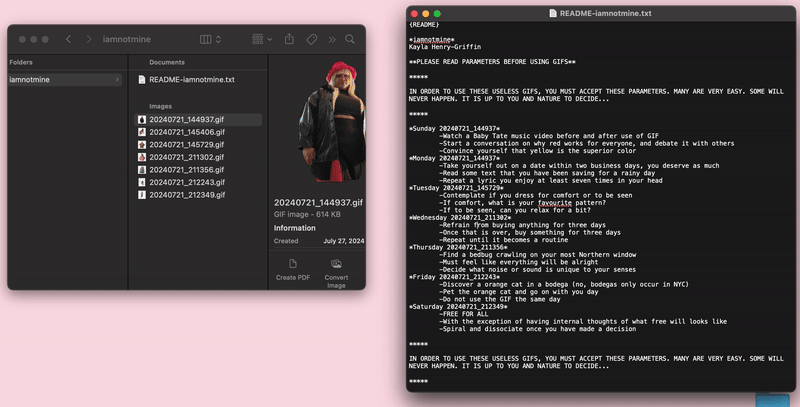The height and width of the screenshot is (407, 800).
Task: Go back in Finder navigation
Action: 68,39
